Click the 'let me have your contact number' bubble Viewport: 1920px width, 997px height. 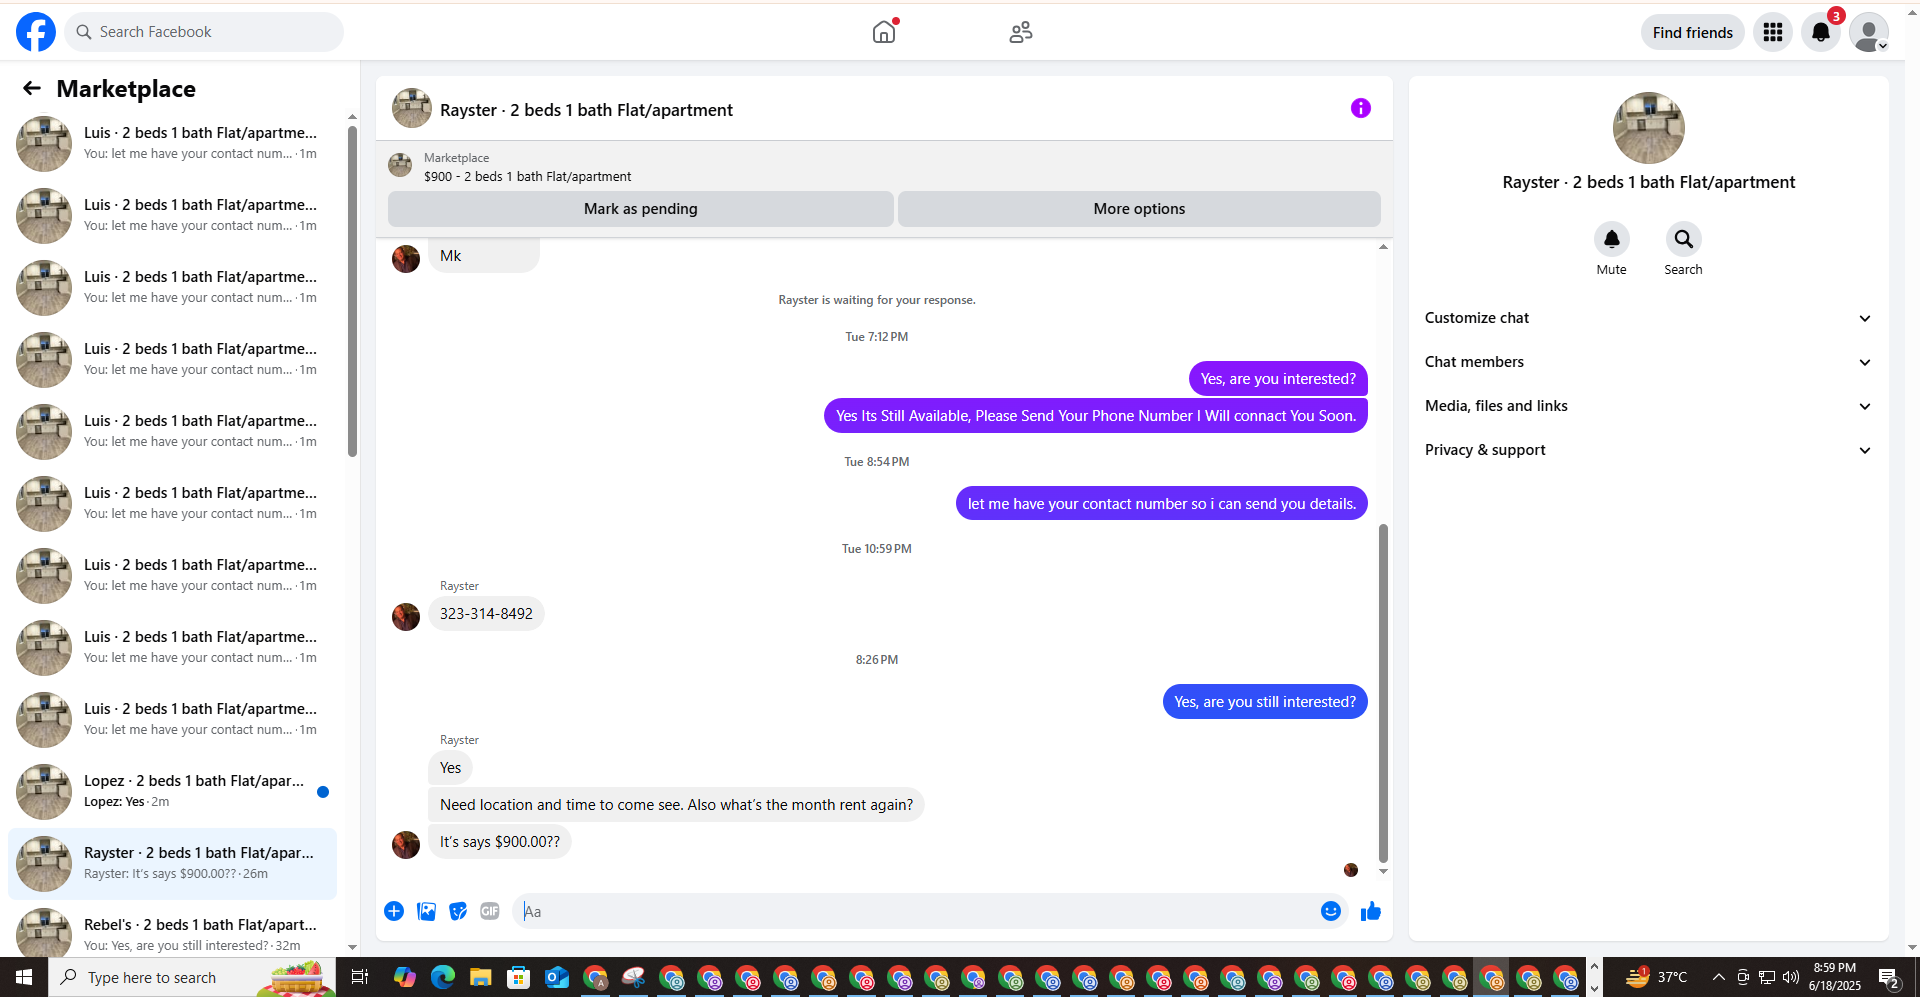[1162, 504]
